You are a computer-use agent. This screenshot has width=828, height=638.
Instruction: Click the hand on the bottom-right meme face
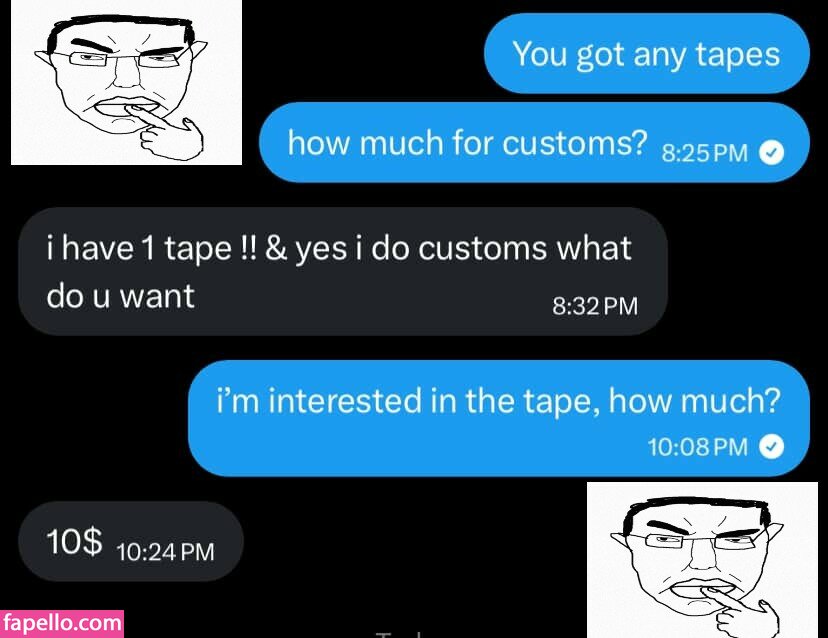(x=747, y=615)
